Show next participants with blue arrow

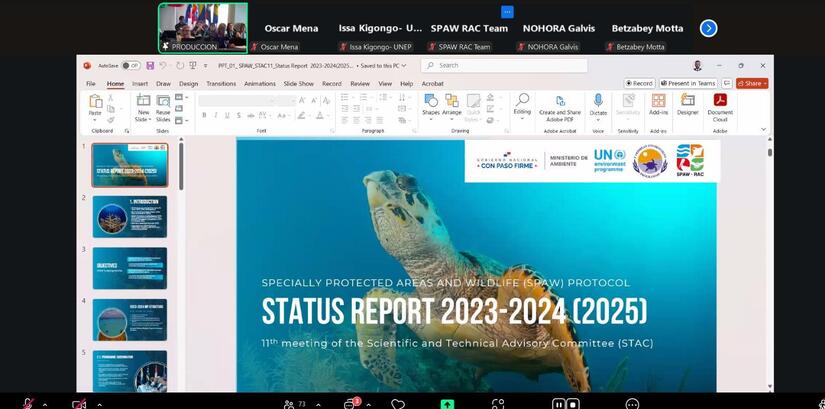click(x=708, y=28)
